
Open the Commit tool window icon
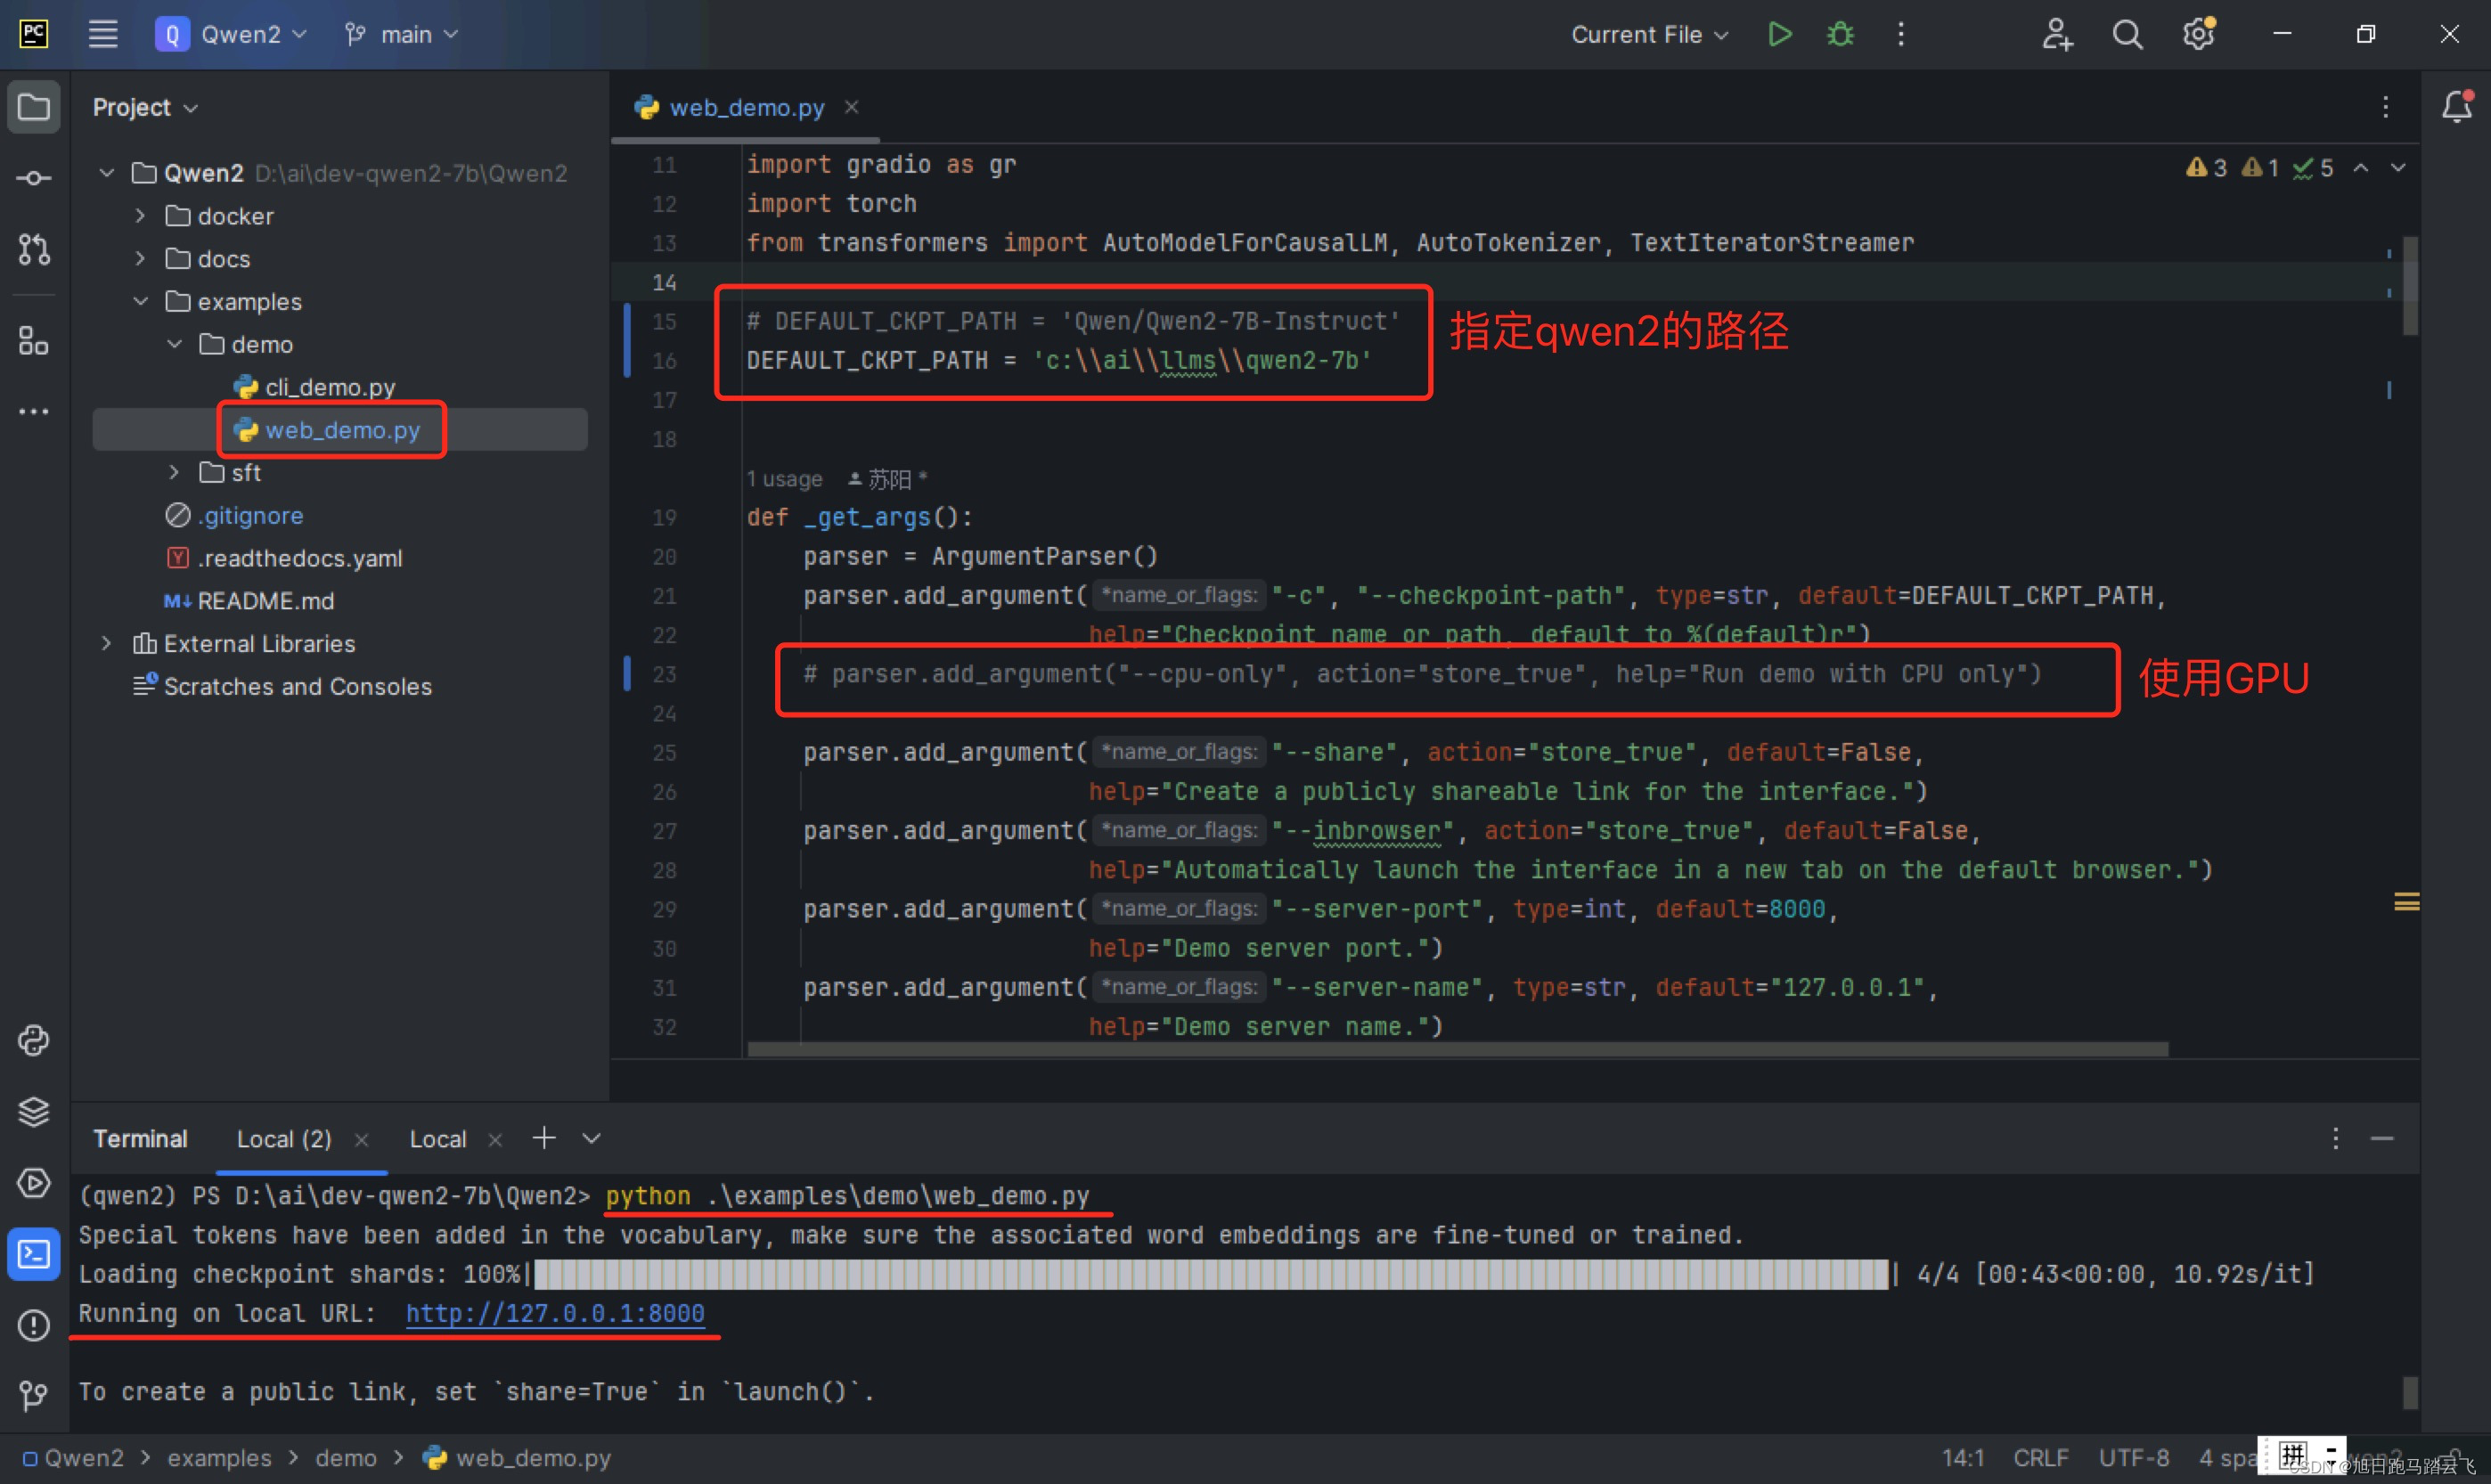click(x=34, y=178)
